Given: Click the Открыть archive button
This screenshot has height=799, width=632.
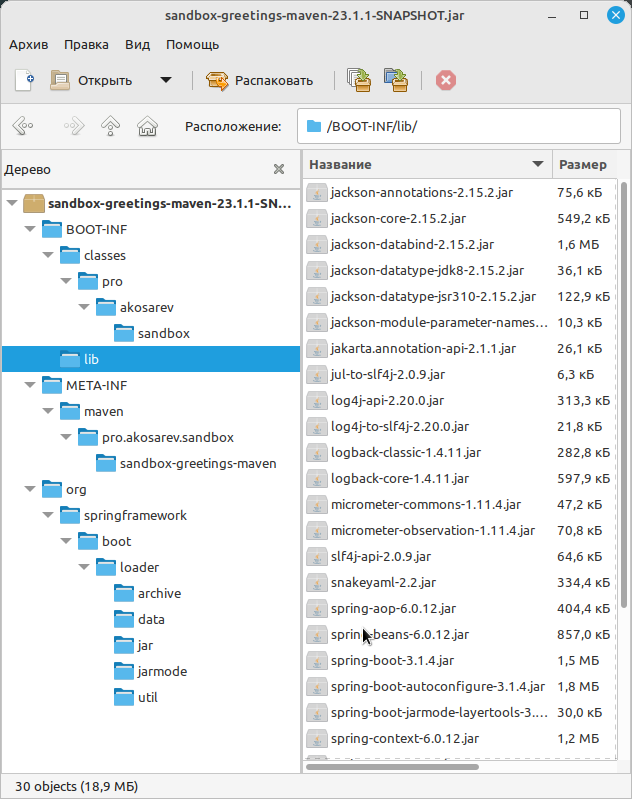Looking at the screenshot, I should [91, 81].
